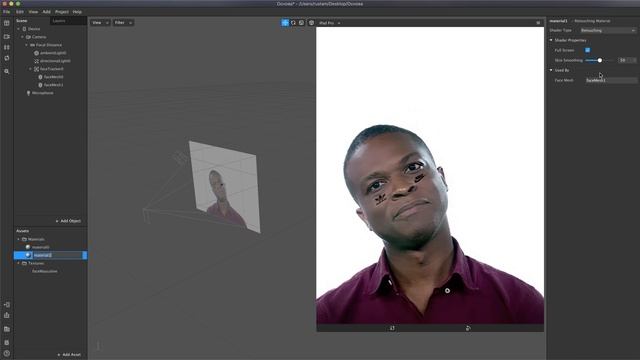
Task: Click the Add Asset button
Action: pyautogui.click(x=69, y=355)
